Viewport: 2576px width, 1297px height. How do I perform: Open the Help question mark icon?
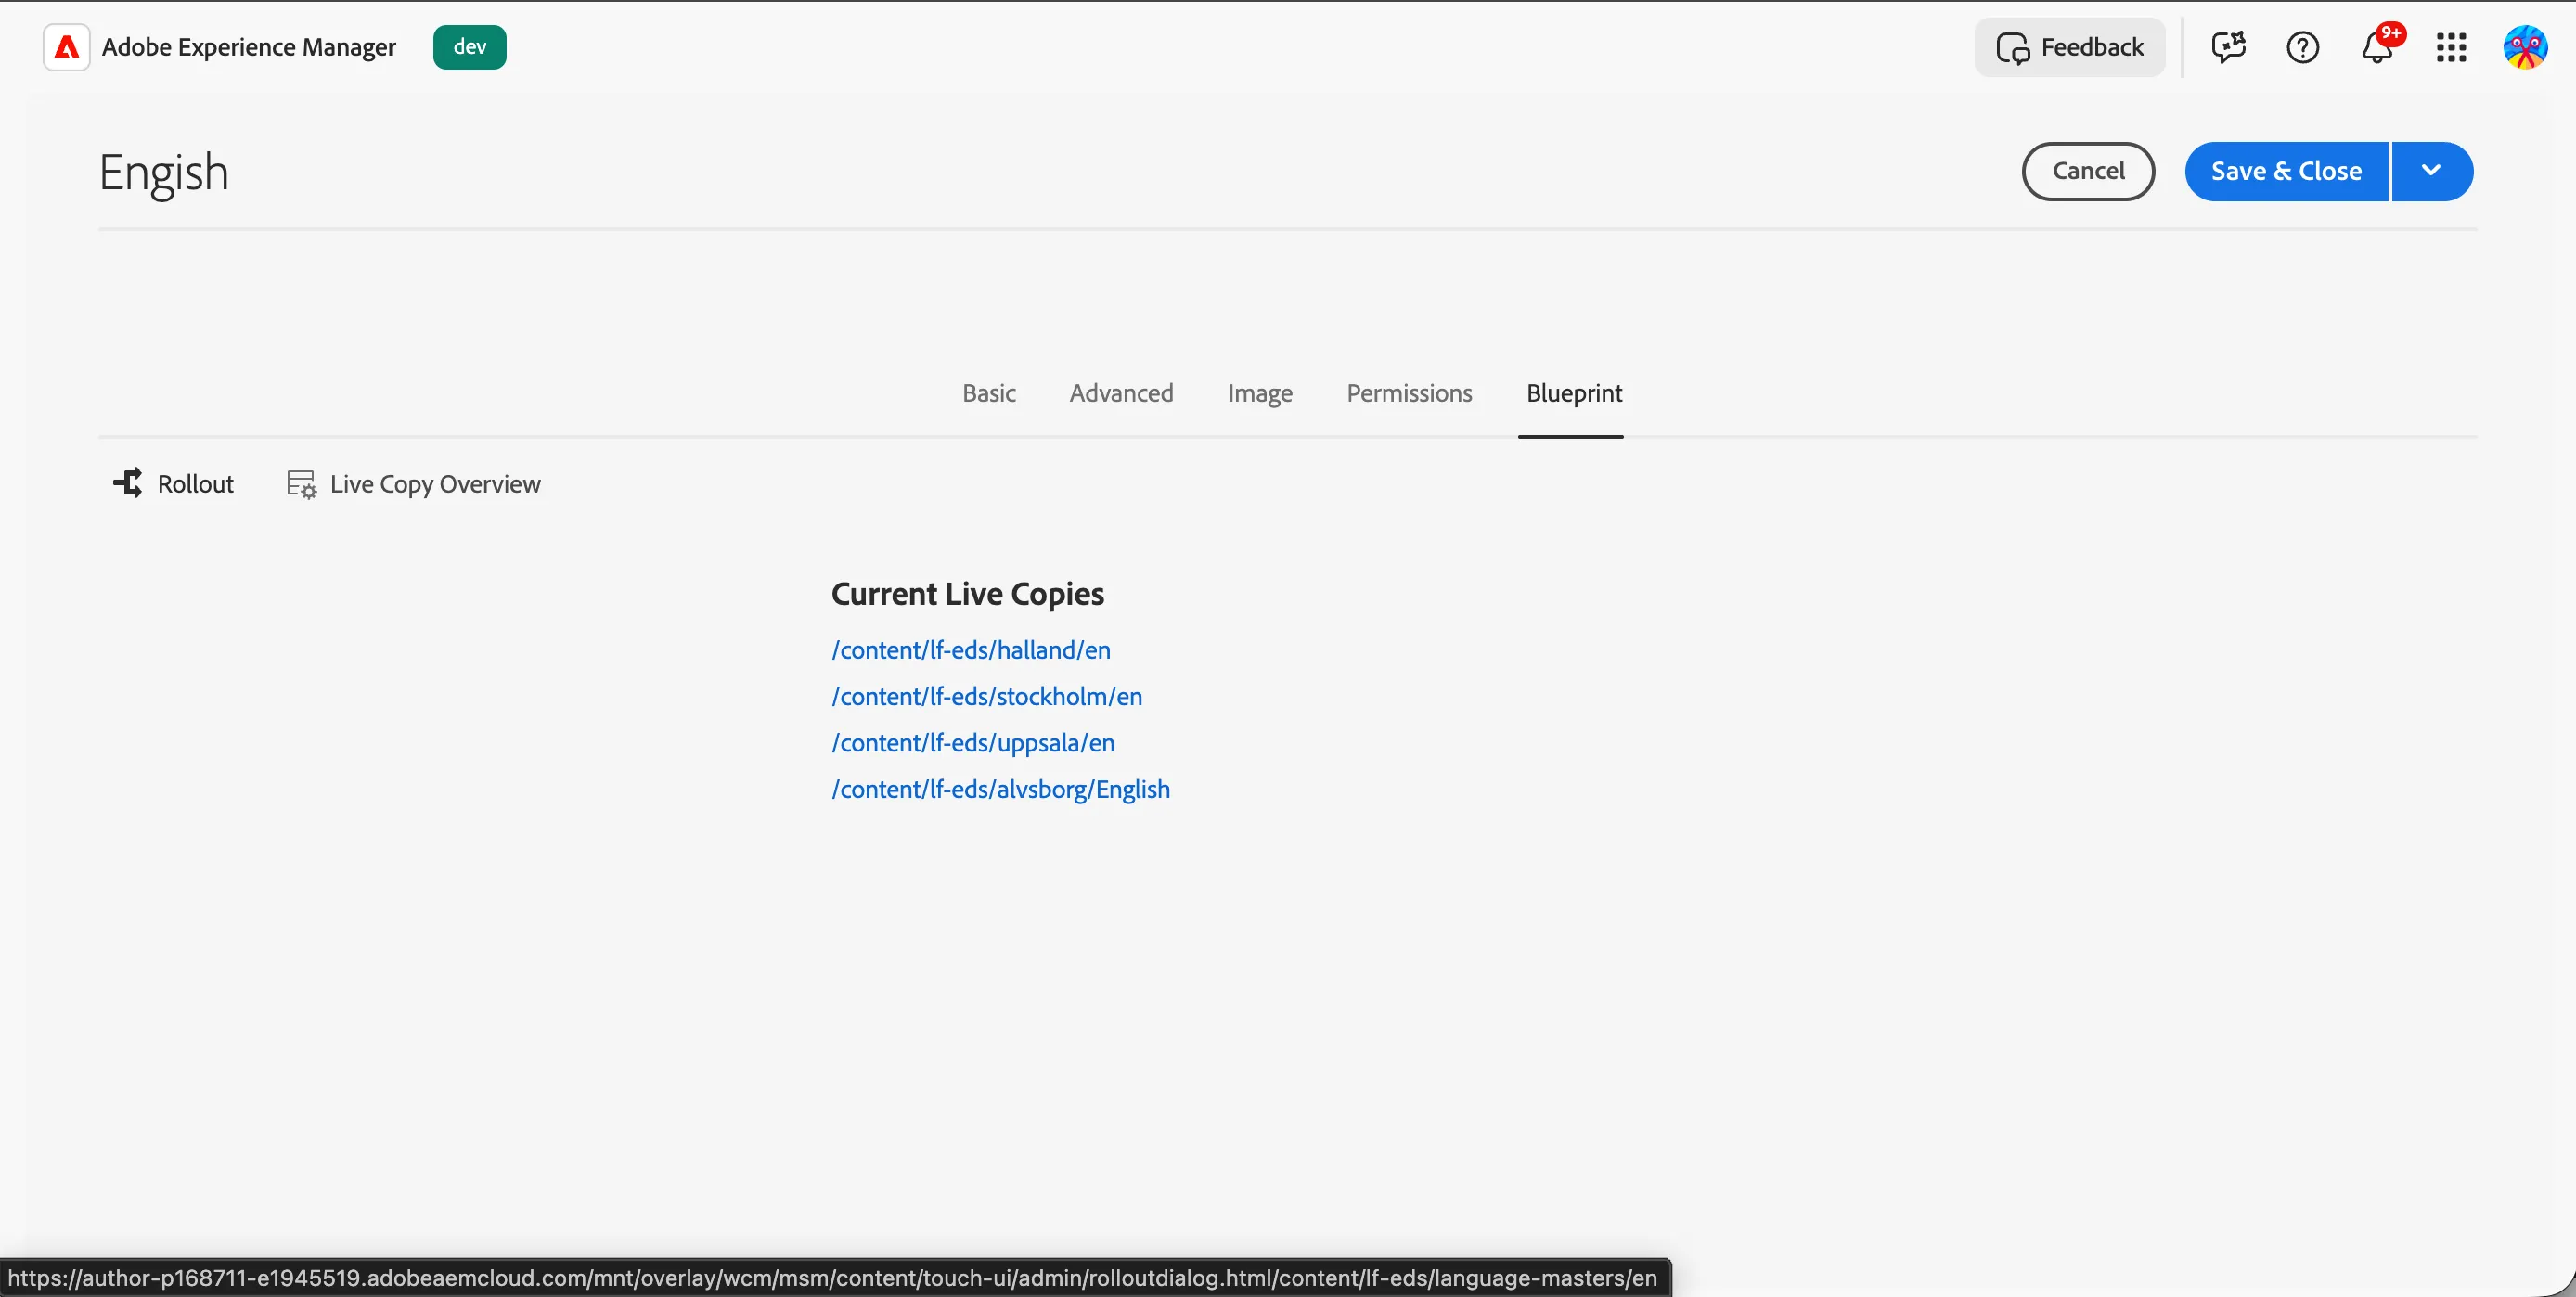2302,47
